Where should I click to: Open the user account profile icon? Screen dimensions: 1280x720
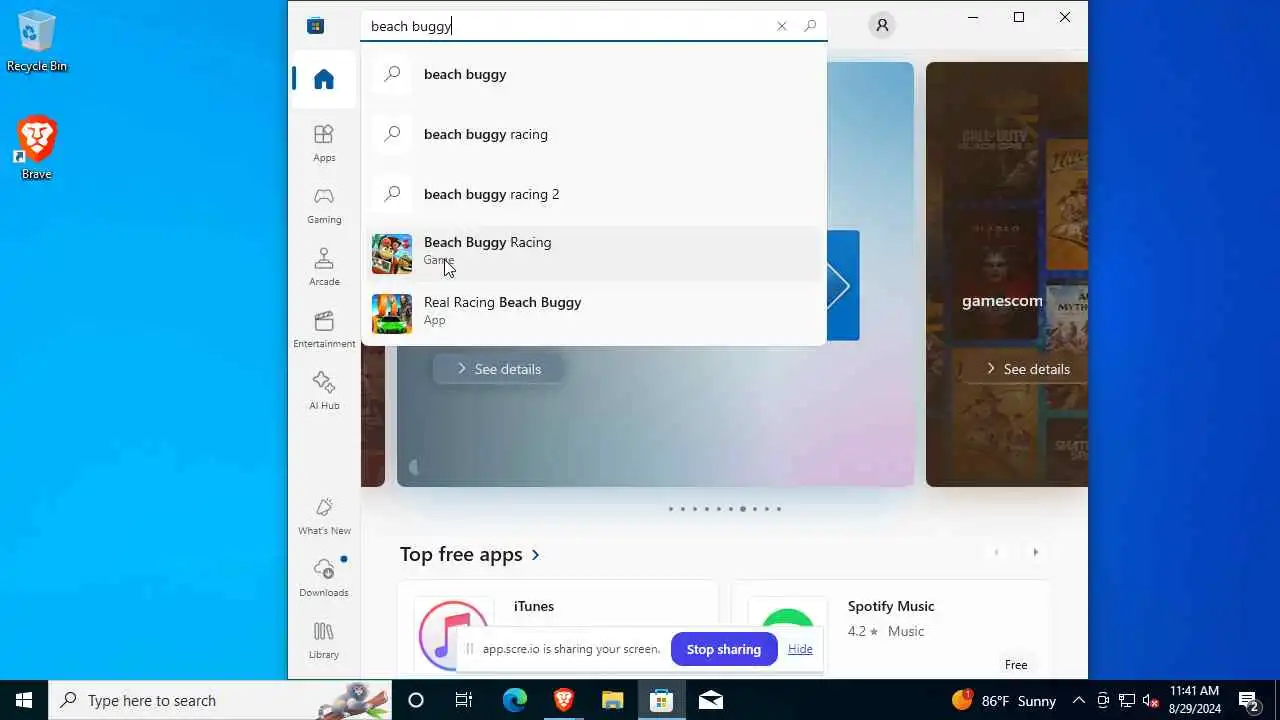pos(882,26)
